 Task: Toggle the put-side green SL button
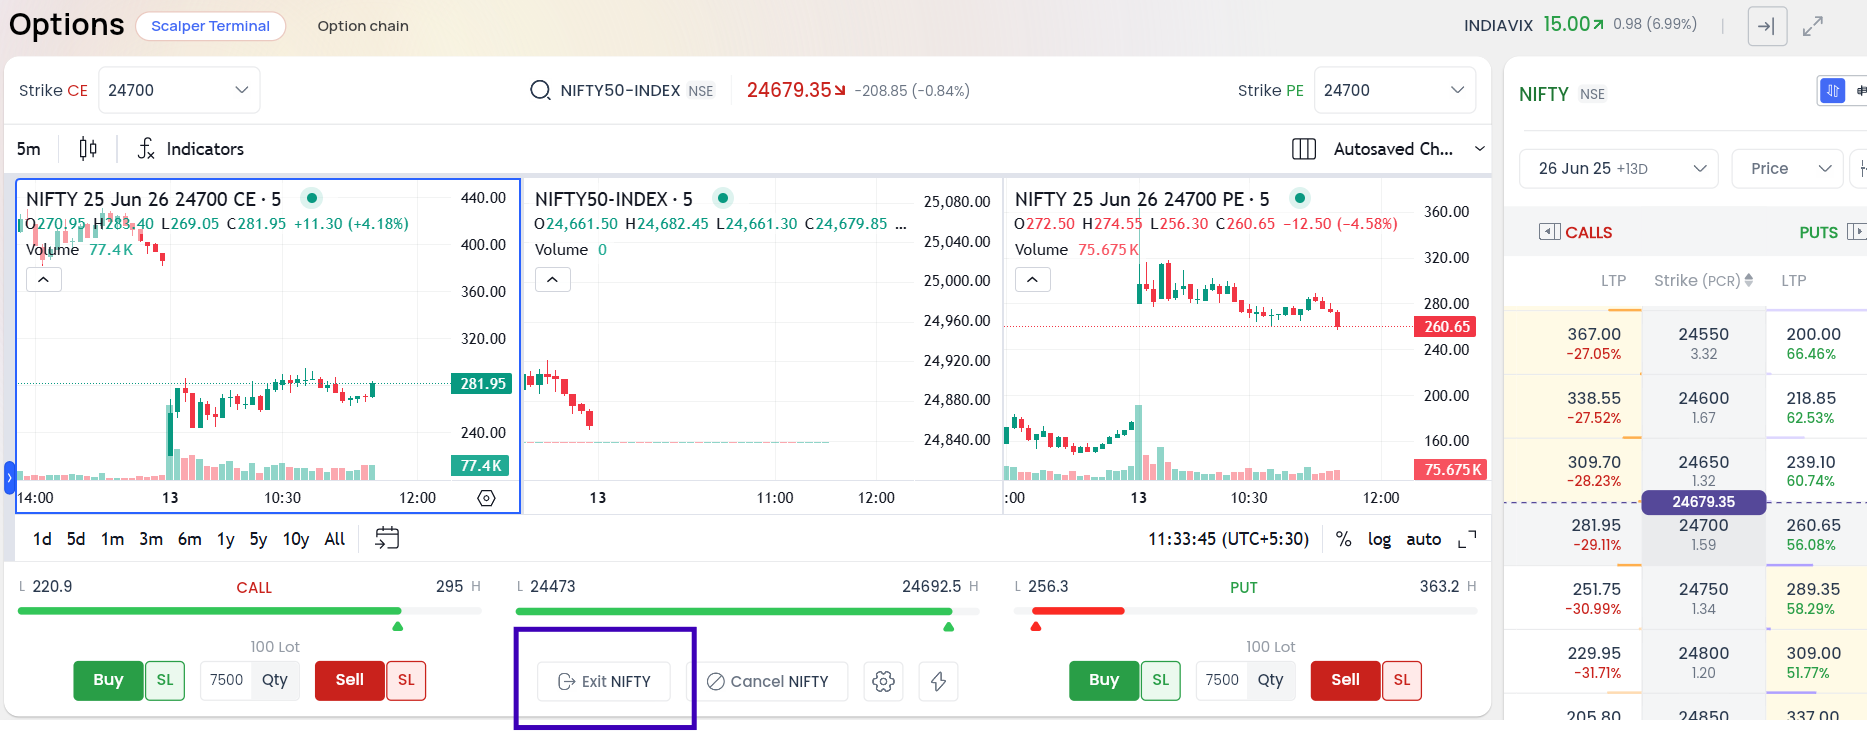(1160, 680)
